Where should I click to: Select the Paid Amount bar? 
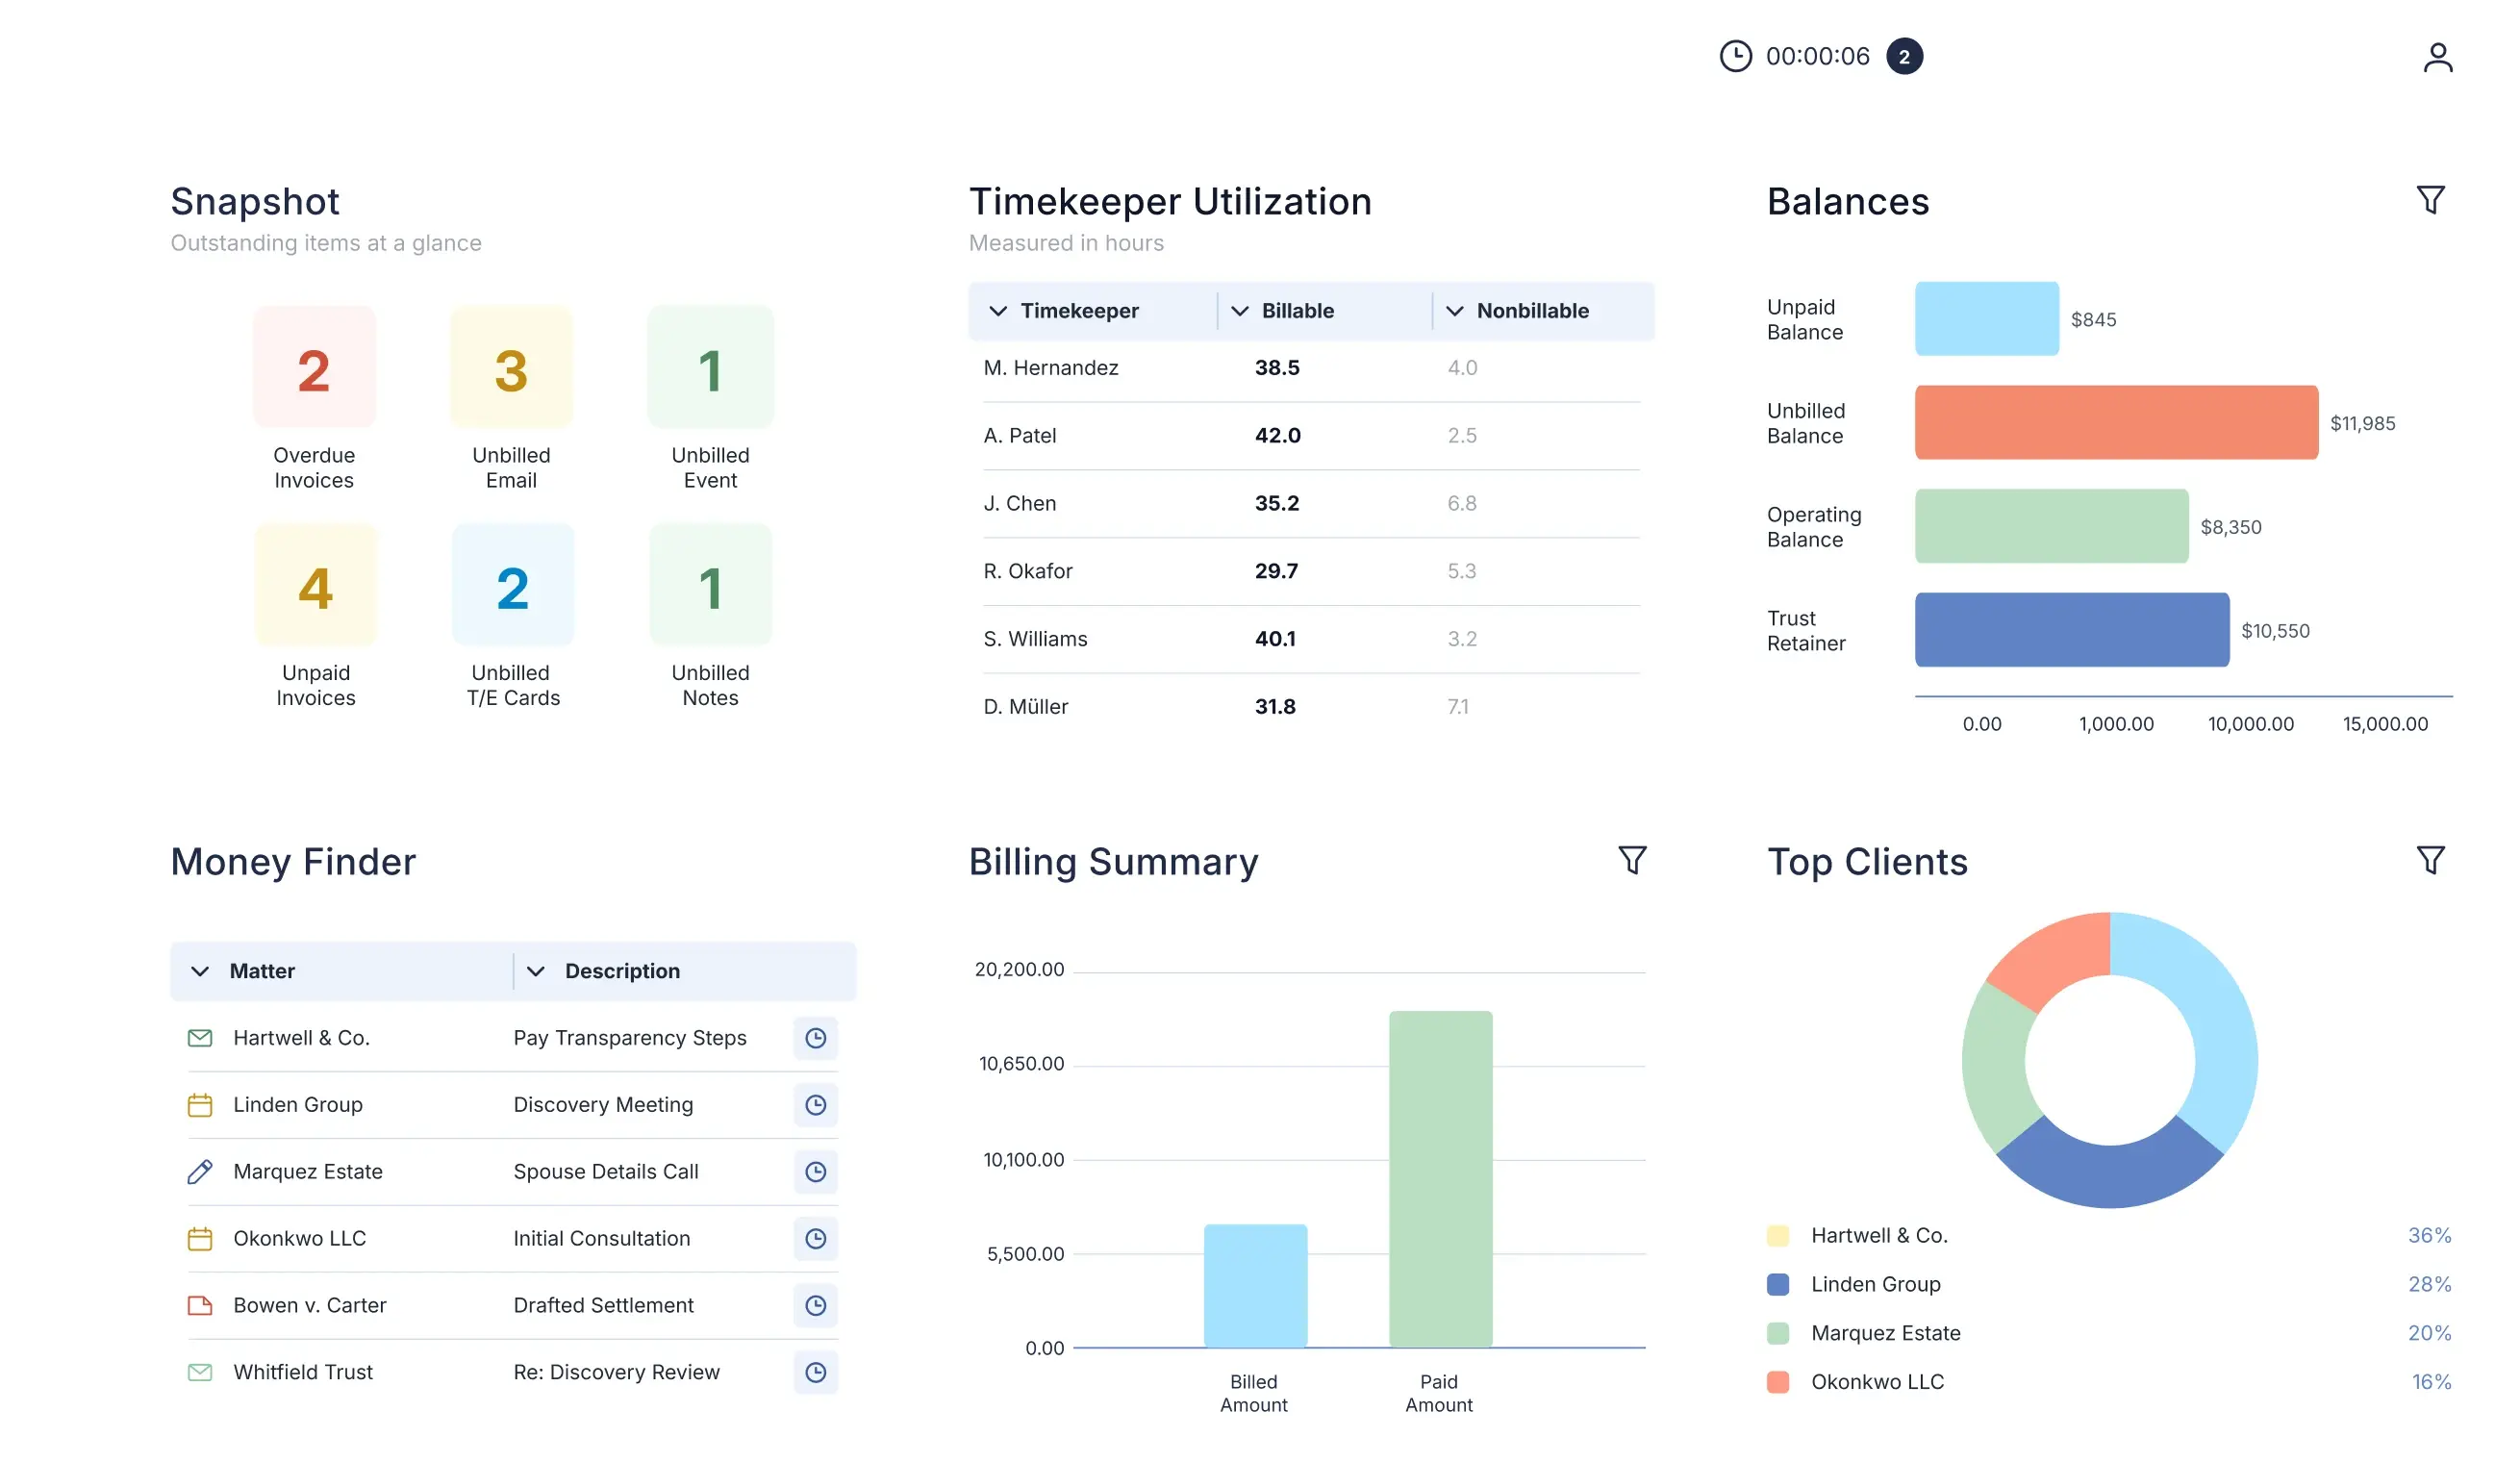[1439, 1179]
